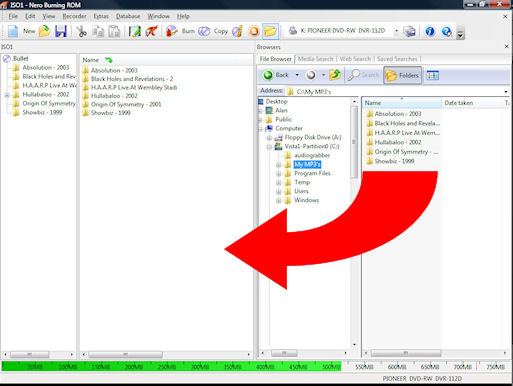Open the Recorder menu
Screen dimensions: 513x386
pos(74,16)
